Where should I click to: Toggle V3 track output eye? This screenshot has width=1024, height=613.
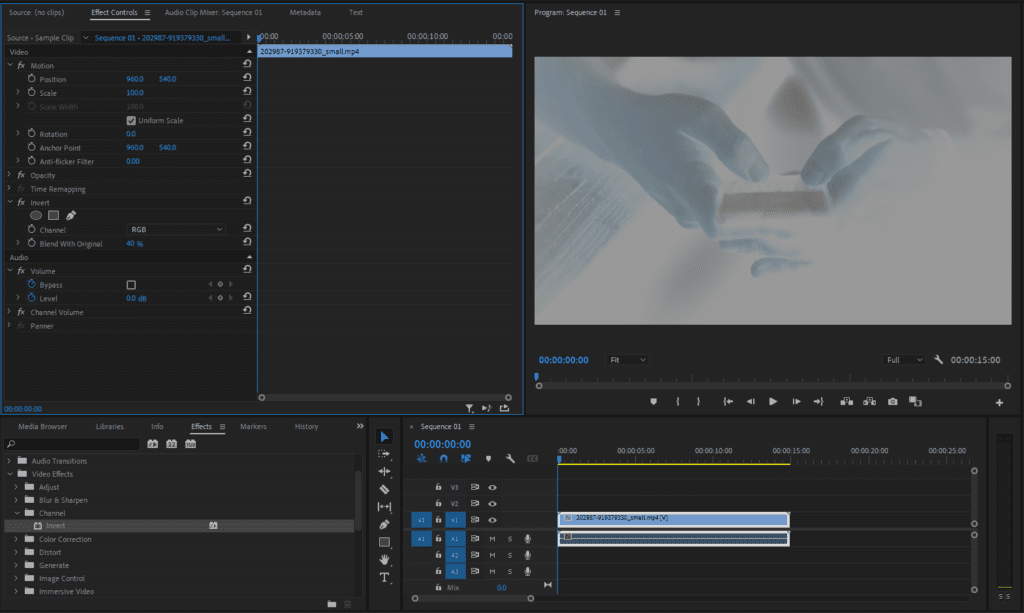pos(492,487)
